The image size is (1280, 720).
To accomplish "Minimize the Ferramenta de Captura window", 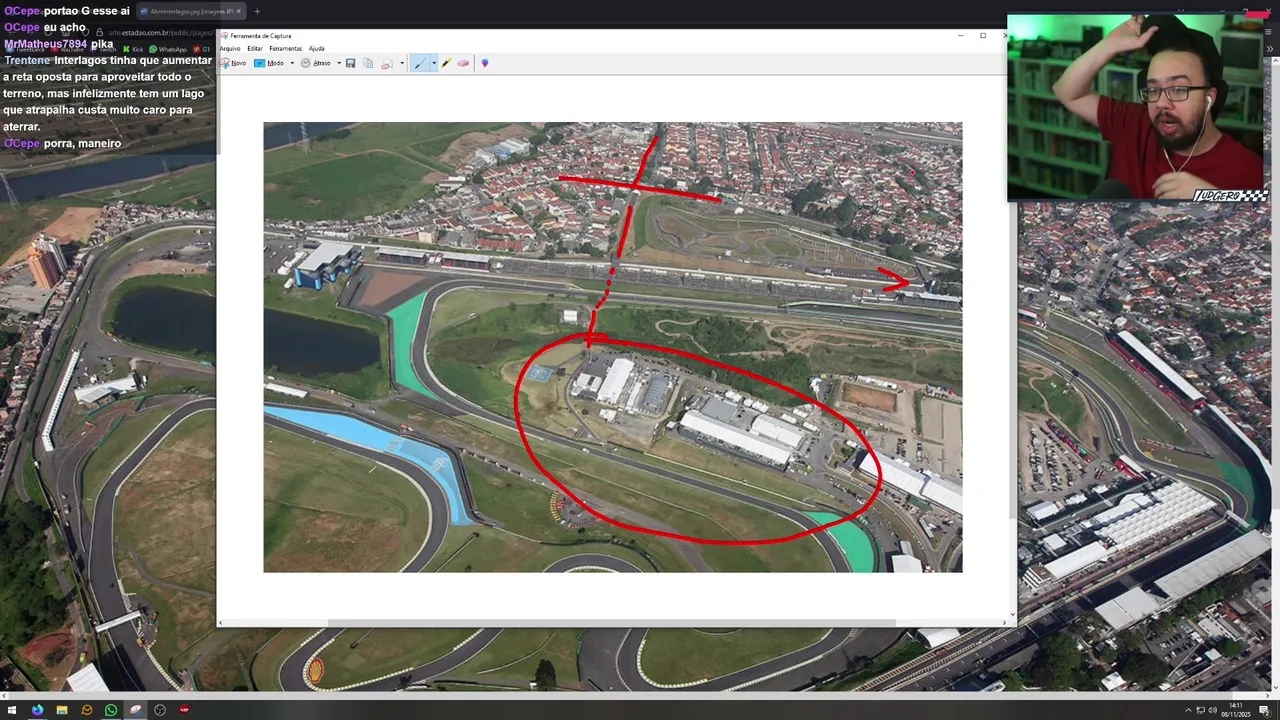I will (x=960, y=36).
